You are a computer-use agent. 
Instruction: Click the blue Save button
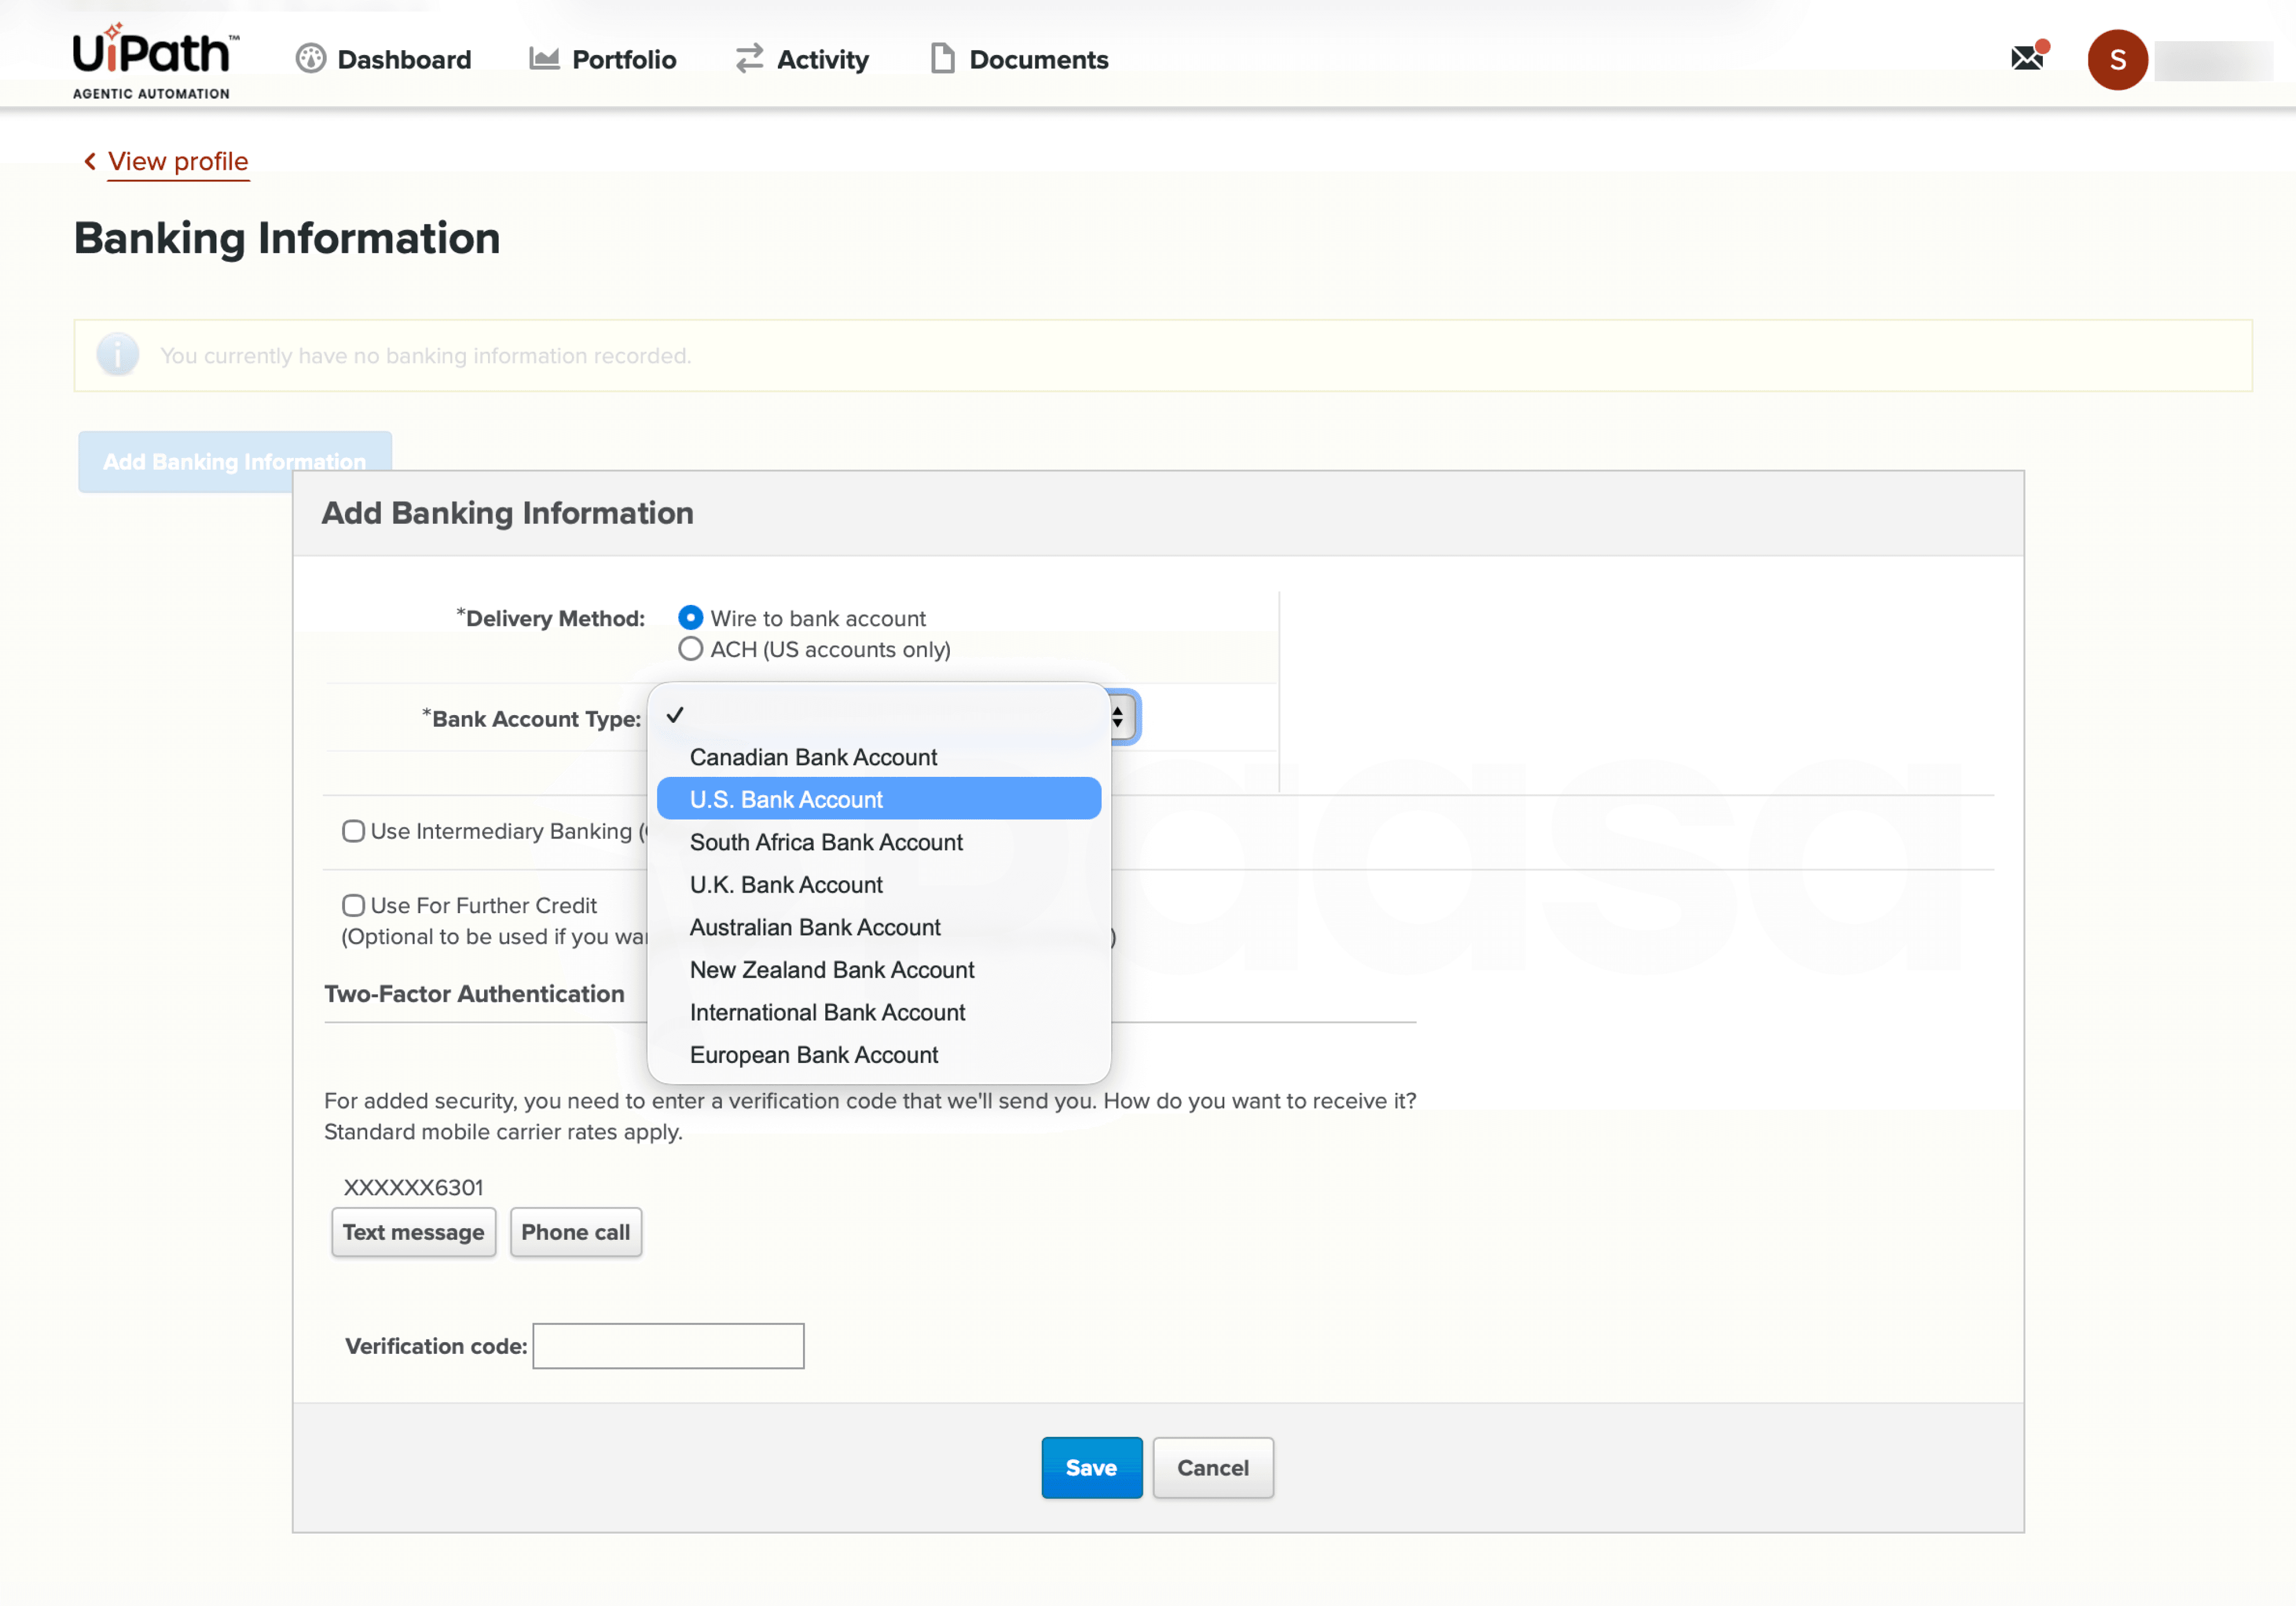tap(1091, 1467)
